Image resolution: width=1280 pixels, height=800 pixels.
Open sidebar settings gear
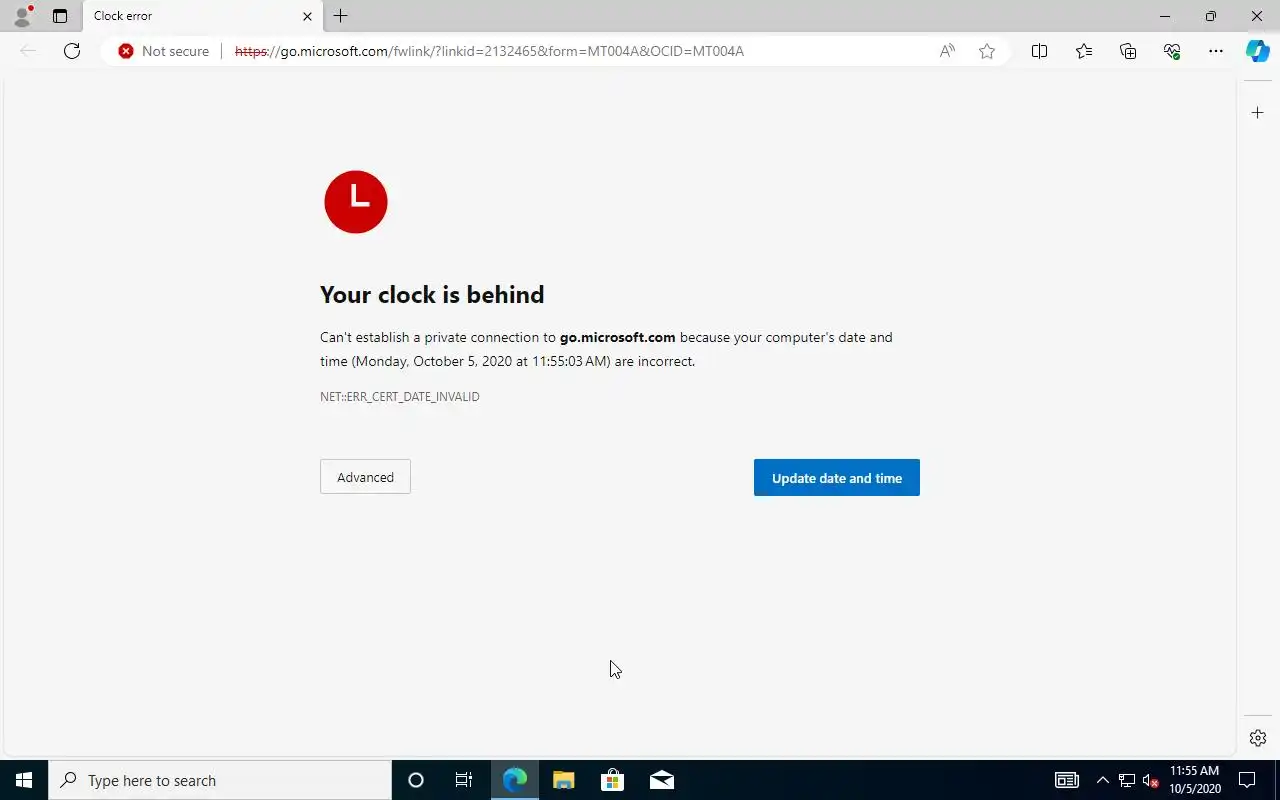pos(1258,738)
